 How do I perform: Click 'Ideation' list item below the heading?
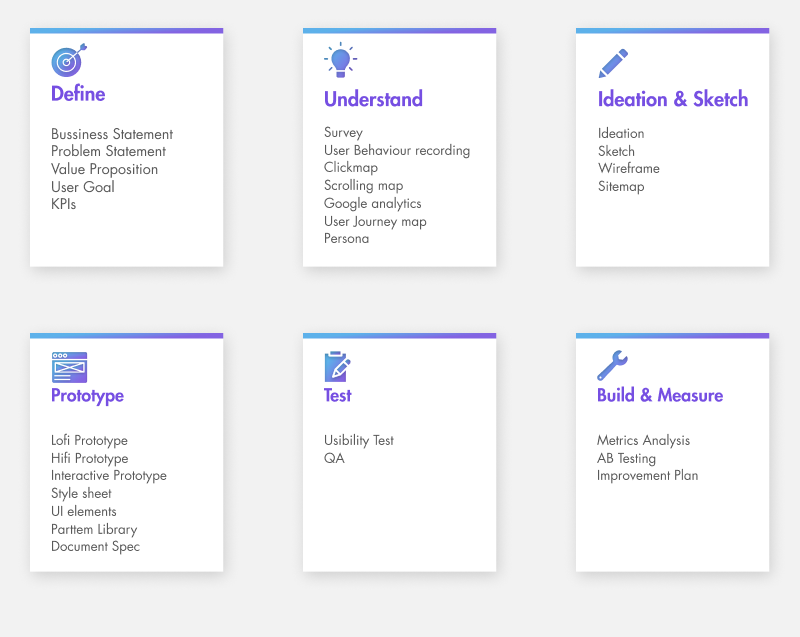621,134
